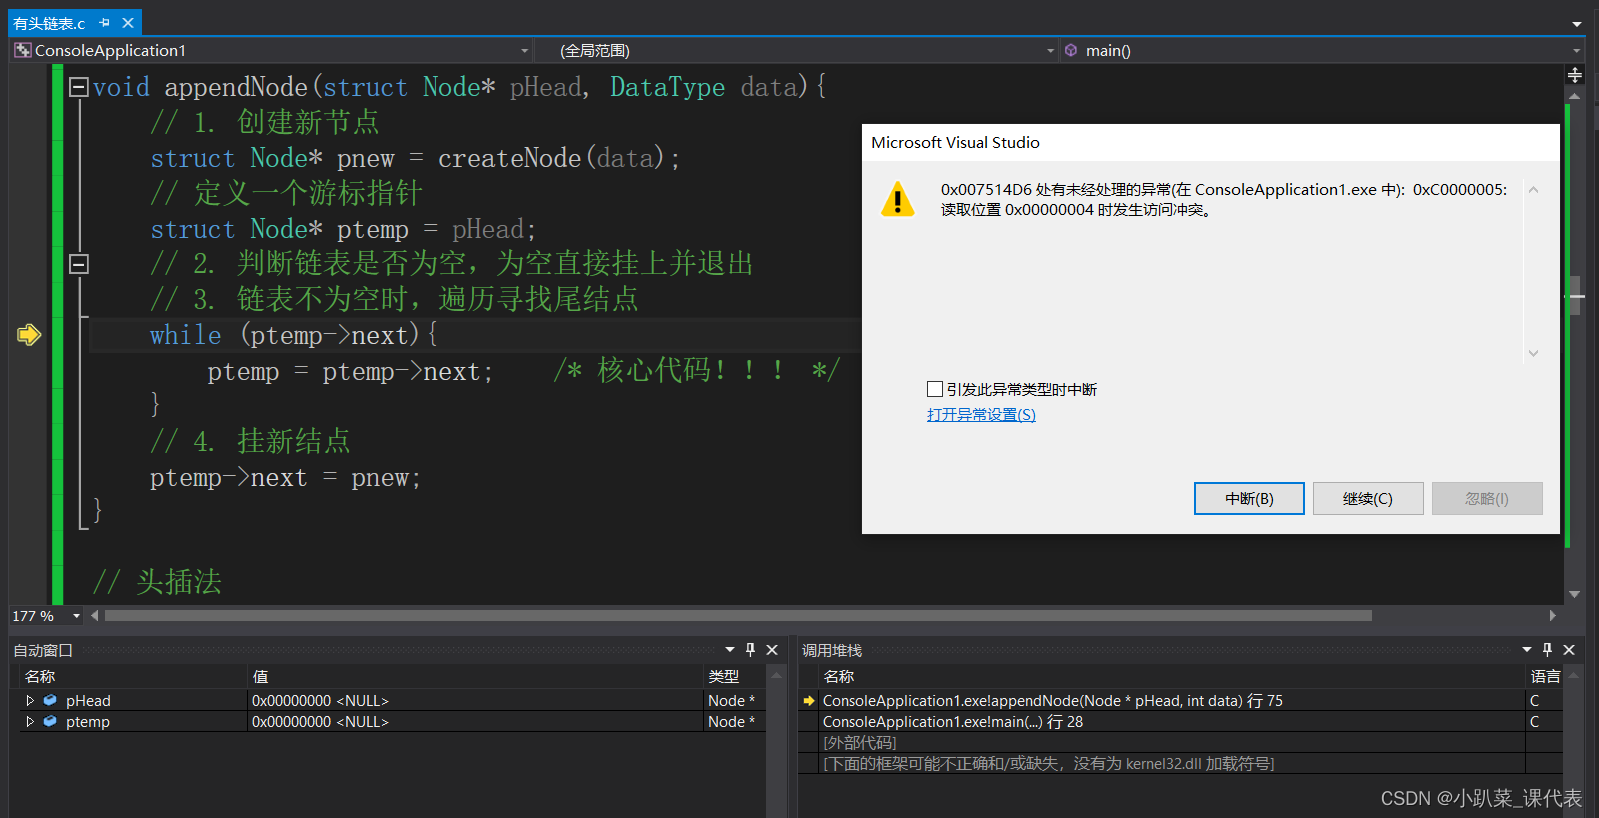
Task: Click the 忽略(I) button
Action: click(x=1487, y=498)
